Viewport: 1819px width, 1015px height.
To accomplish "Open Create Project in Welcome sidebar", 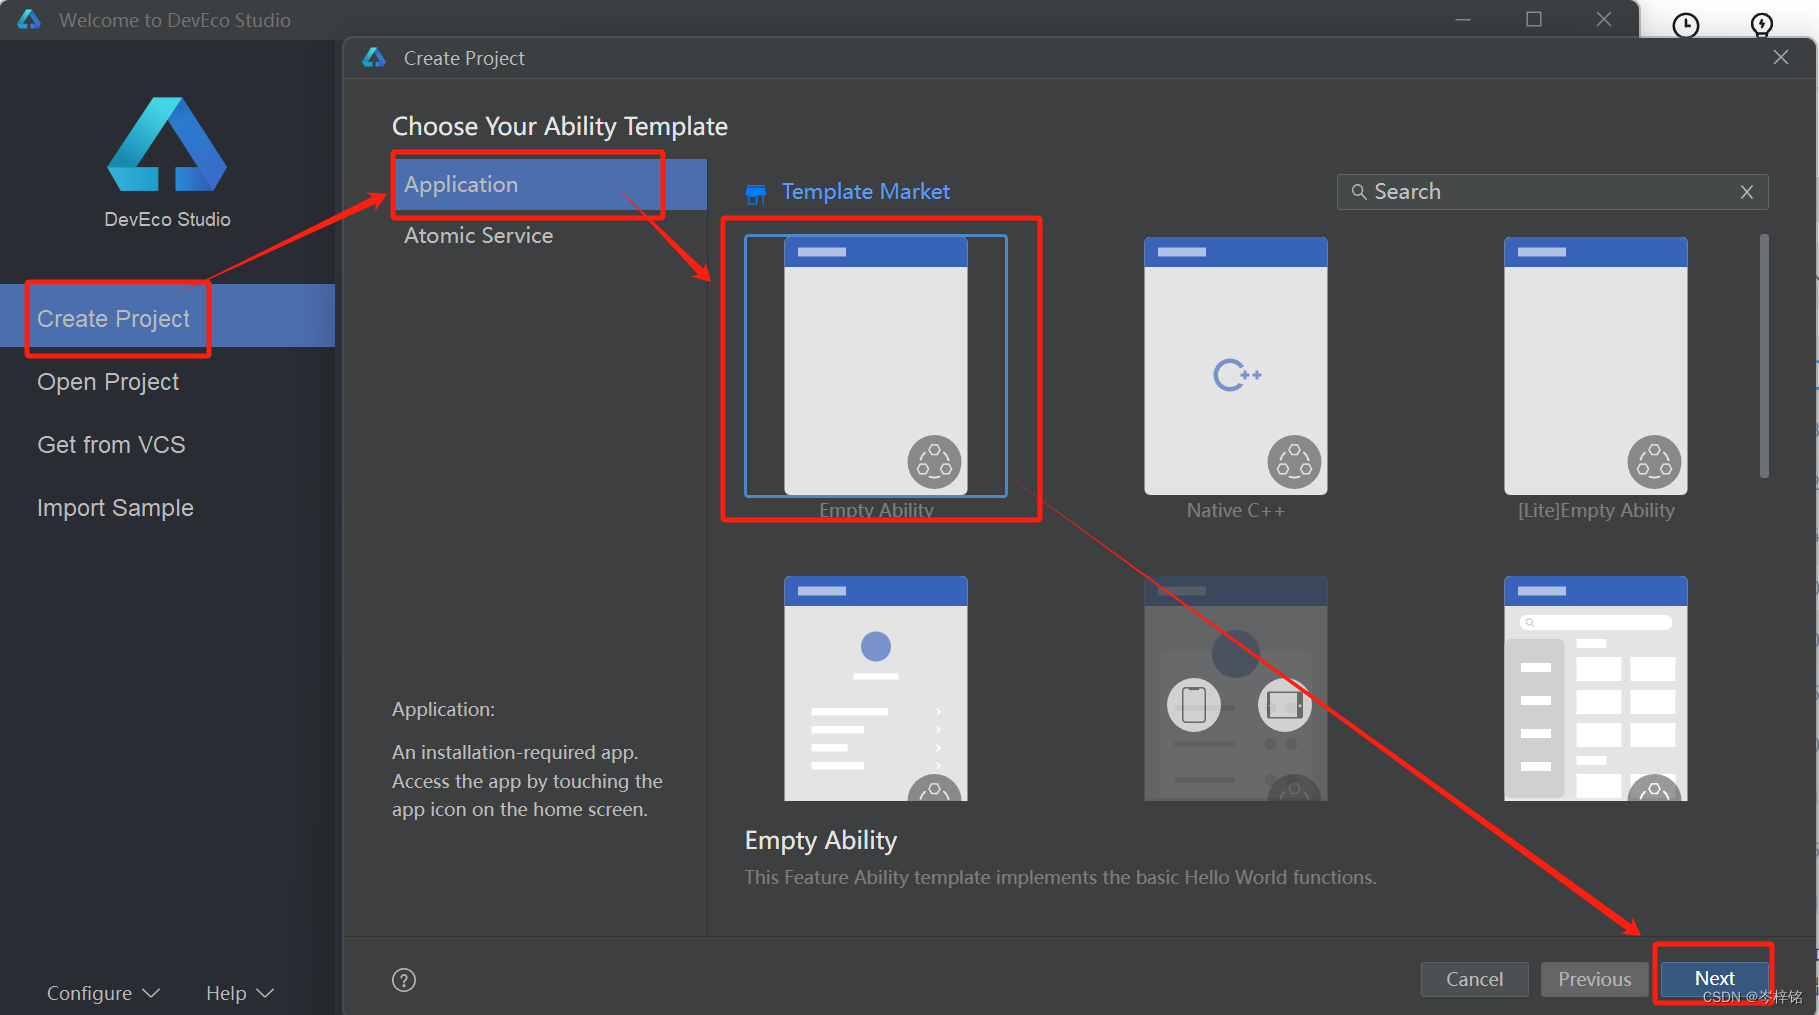I will point(167,318).
